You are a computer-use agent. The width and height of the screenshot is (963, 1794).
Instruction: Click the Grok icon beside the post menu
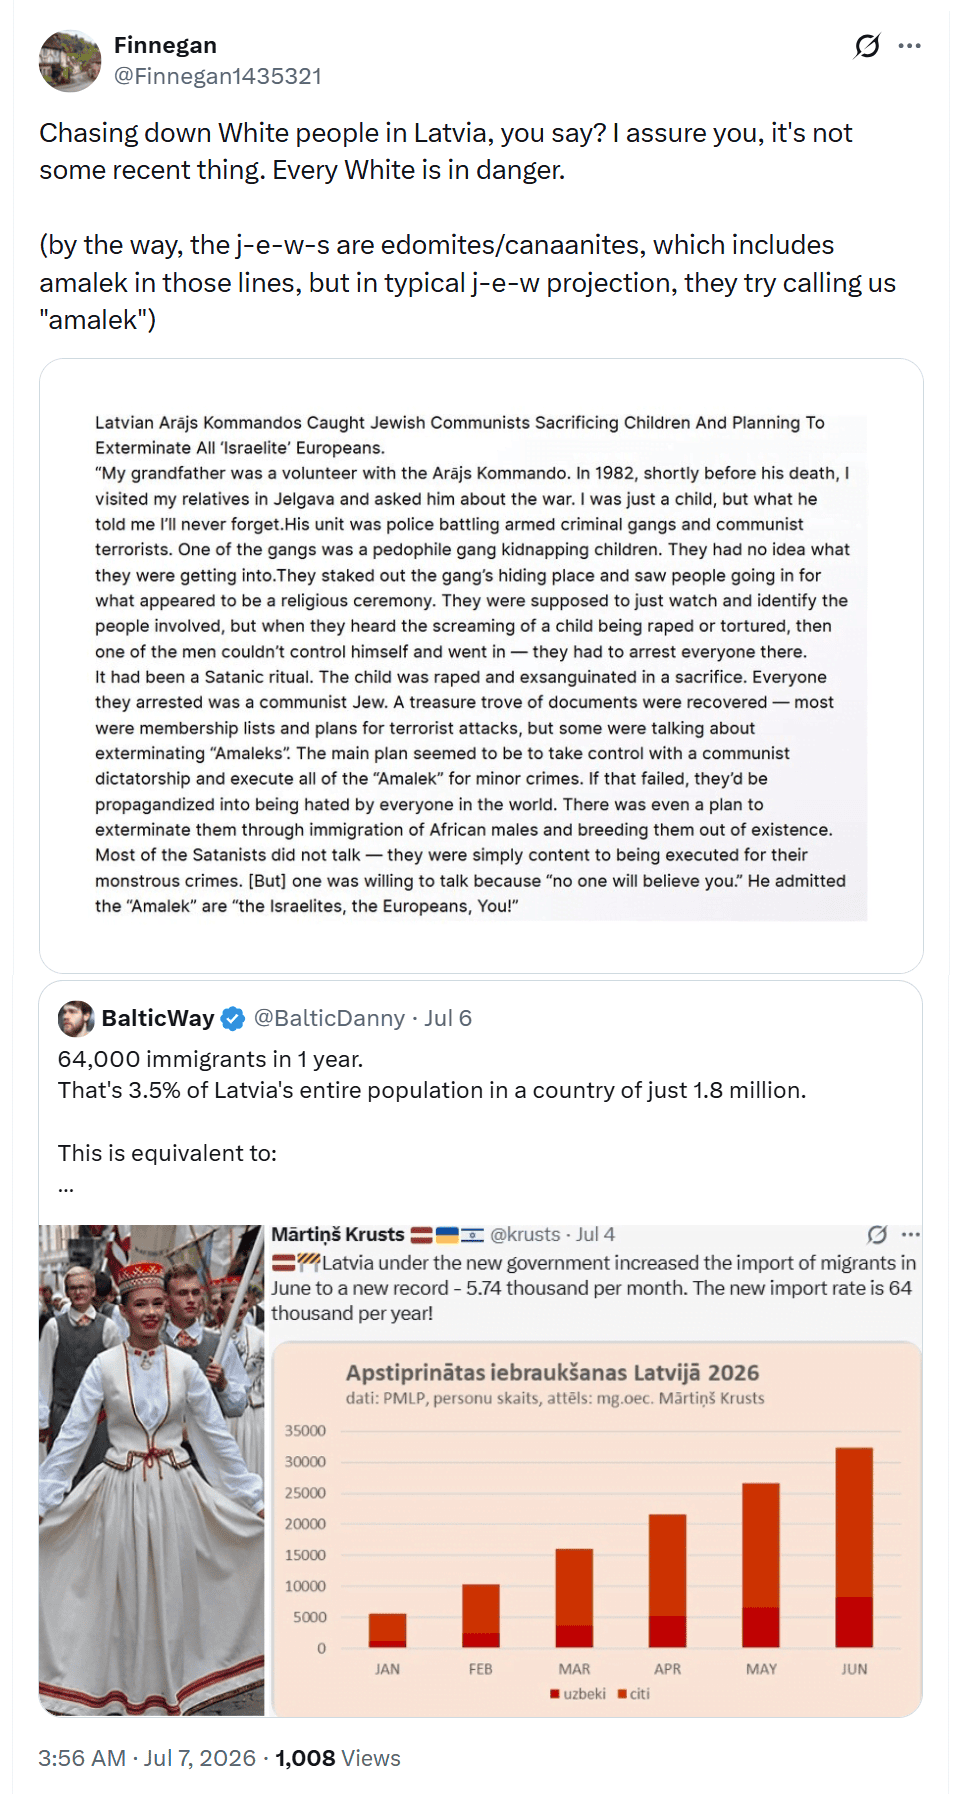pyautogui.click(x=867, y=46)
